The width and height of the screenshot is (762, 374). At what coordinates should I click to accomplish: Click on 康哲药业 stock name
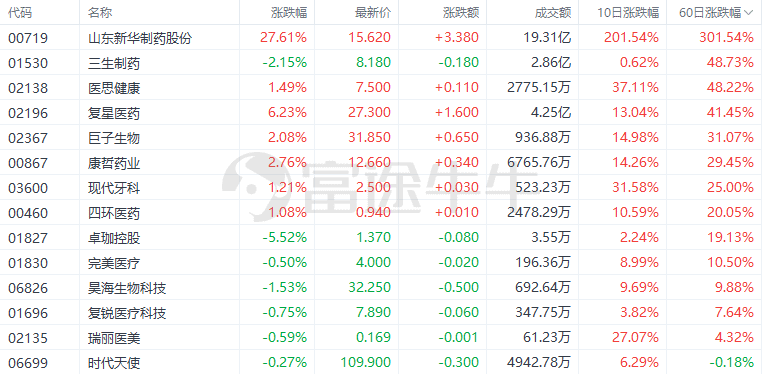click(114, 163)
